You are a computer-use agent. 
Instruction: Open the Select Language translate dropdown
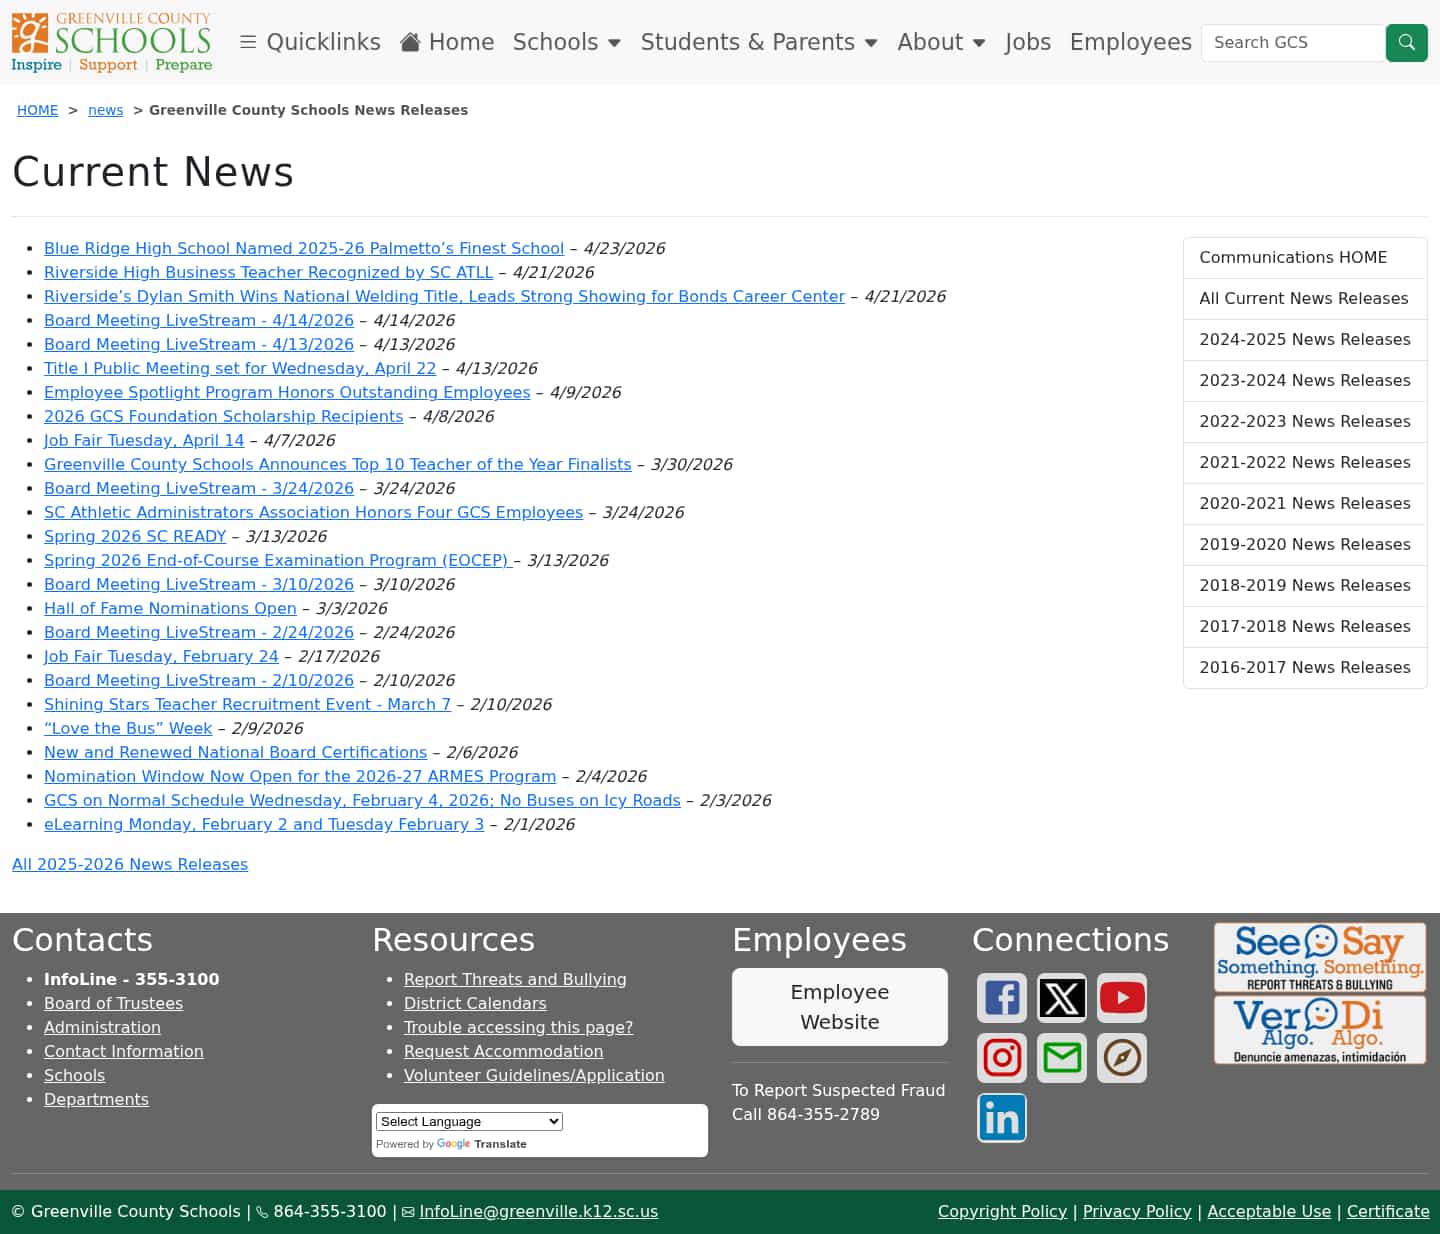coord(467,1121)
